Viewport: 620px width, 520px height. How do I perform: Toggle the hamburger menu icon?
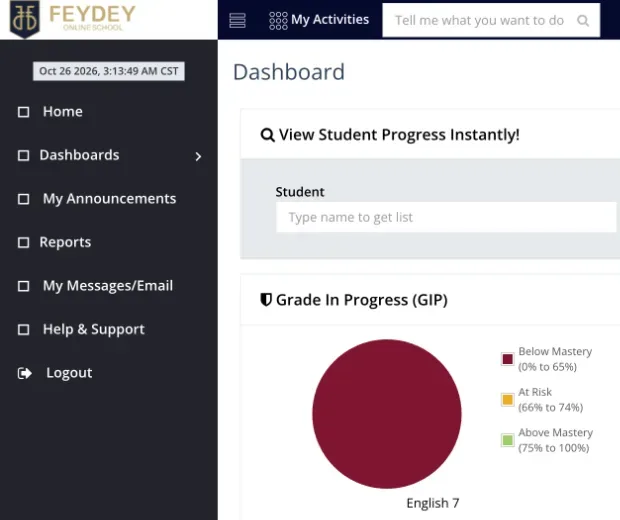(x=237, y=21)
